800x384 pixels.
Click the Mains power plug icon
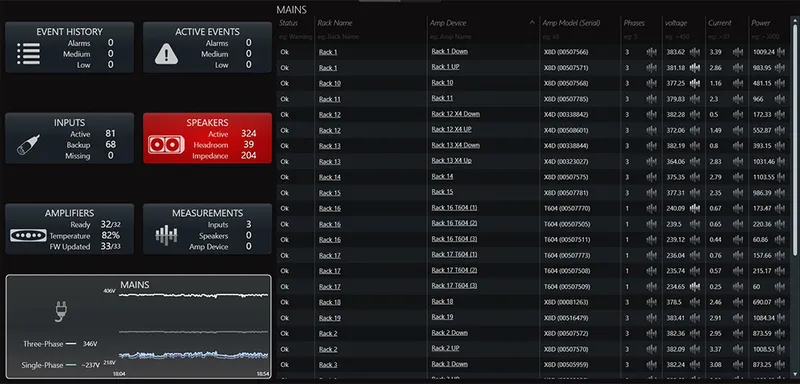61,311
